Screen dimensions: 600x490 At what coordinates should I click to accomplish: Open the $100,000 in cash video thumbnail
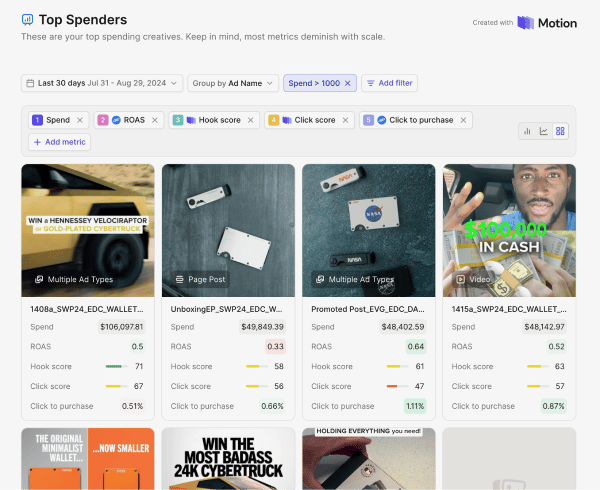(x=509, y=231)
